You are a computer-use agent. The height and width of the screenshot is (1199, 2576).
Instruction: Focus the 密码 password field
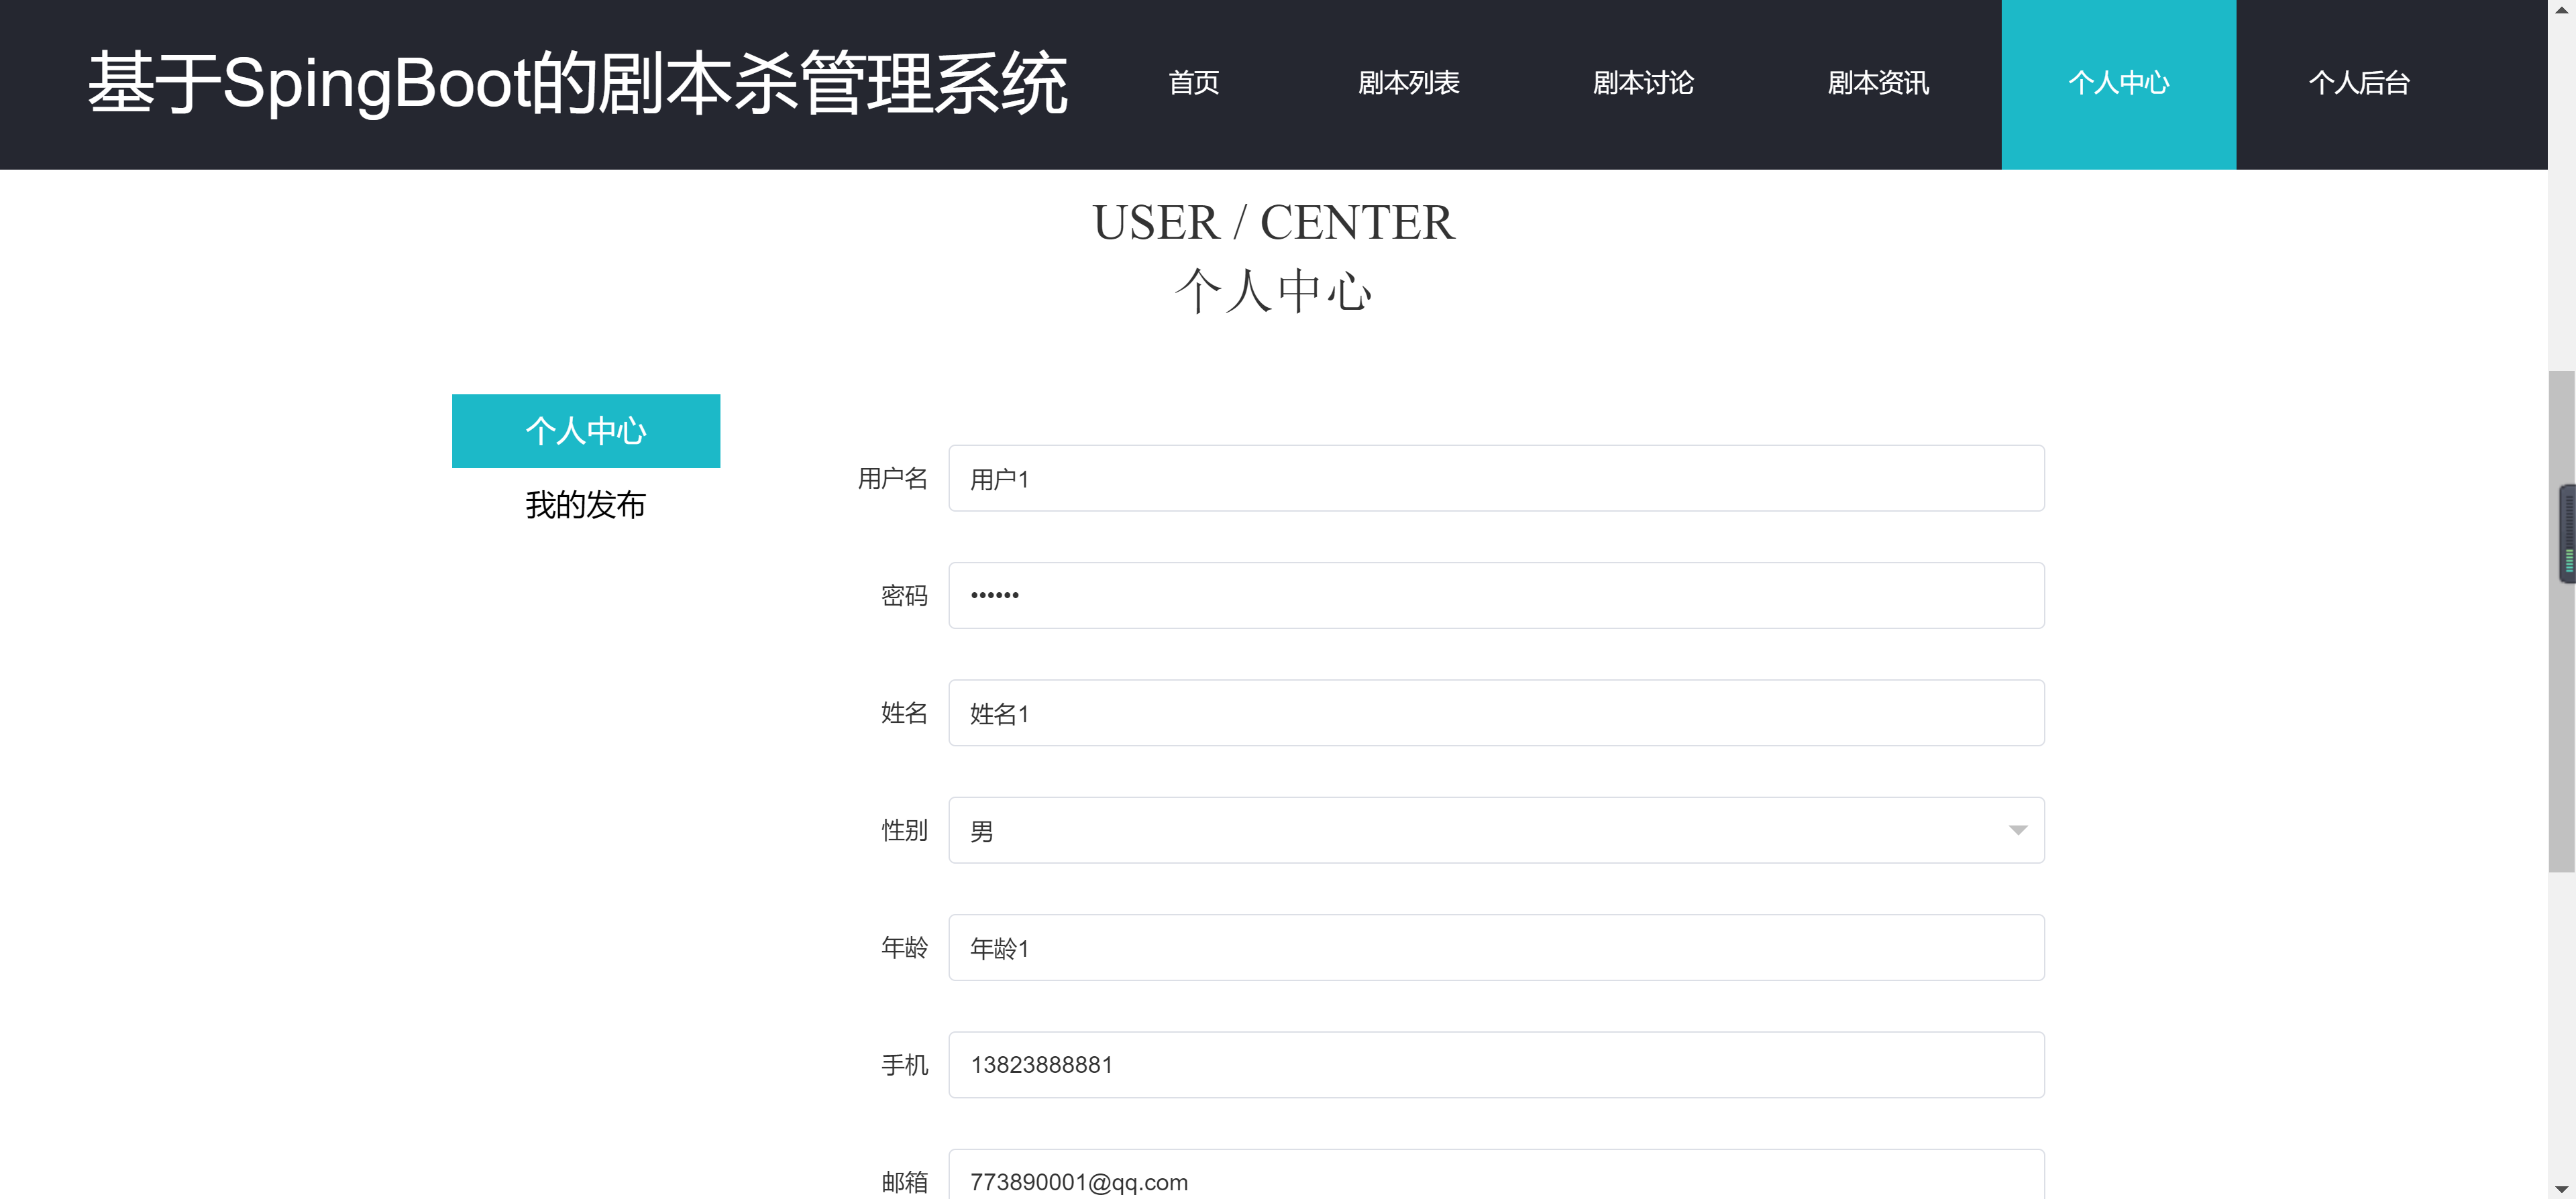tap(1495, 595)
